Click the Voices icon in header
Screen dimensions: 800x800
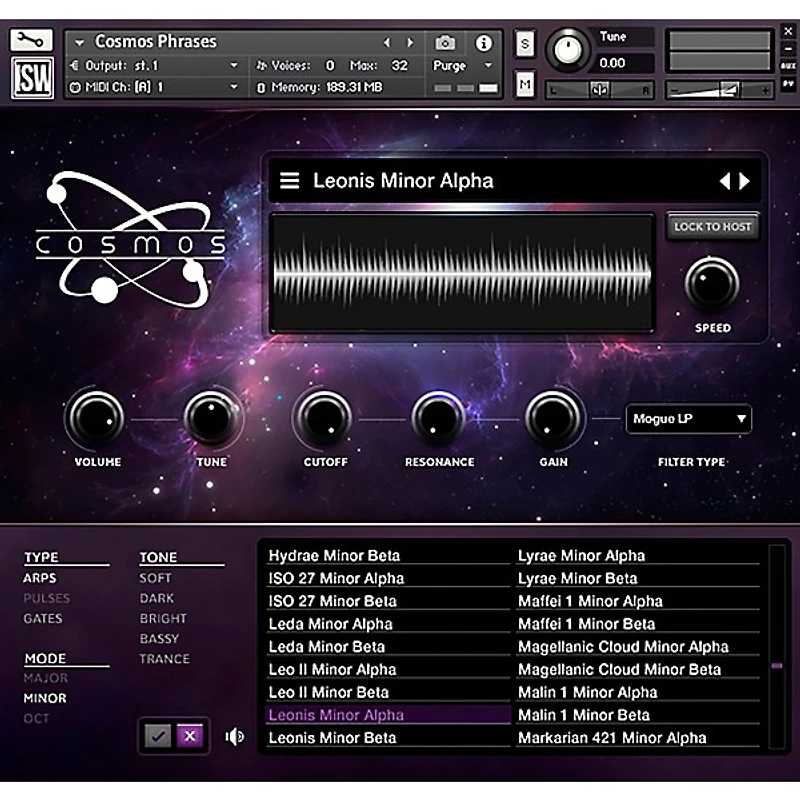coord(261,65)
